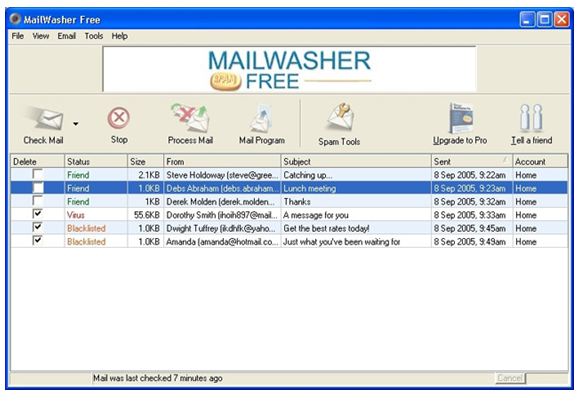580x402 pixels.
Task: Click Blacklisted status on Amanda row
Action: tap(86, 241)
